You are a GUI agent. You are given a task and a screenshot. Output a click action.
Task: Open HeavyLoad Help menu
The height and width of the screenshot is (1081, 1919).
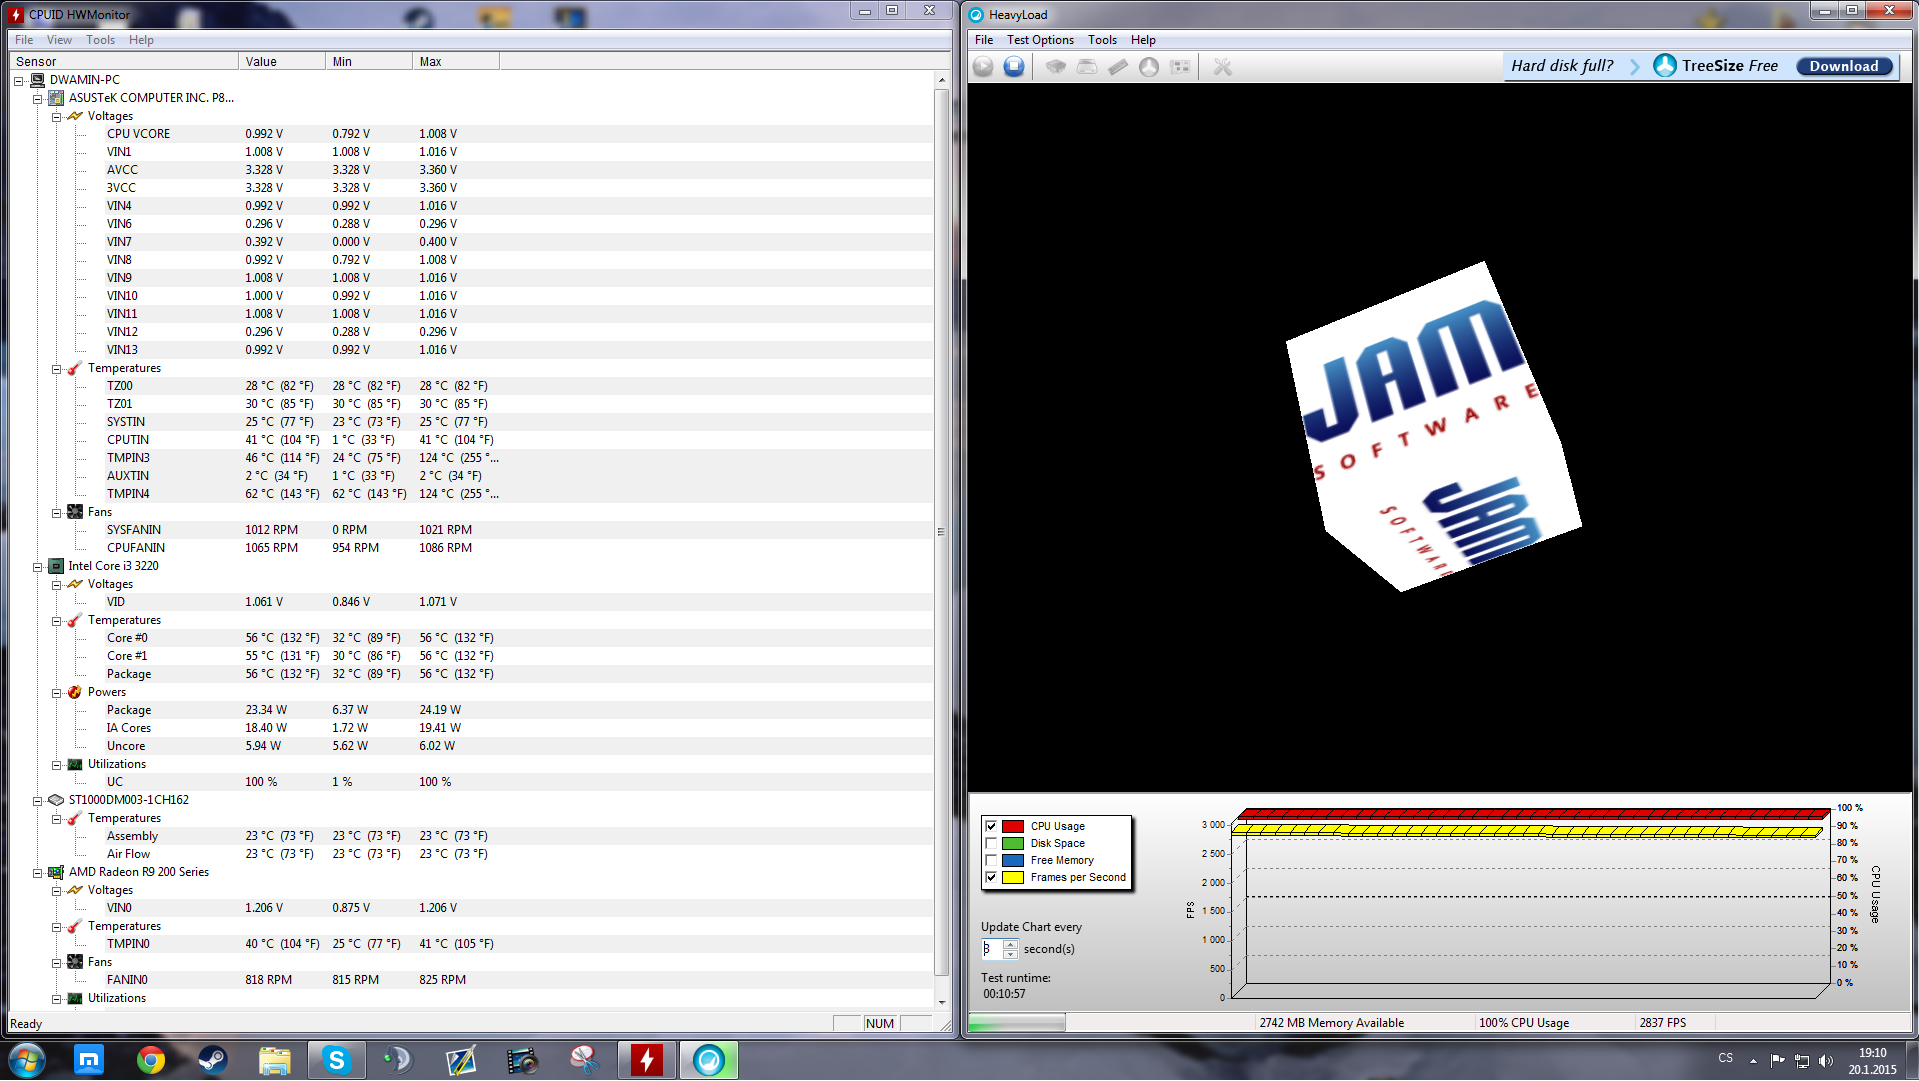coord(1143,40)
